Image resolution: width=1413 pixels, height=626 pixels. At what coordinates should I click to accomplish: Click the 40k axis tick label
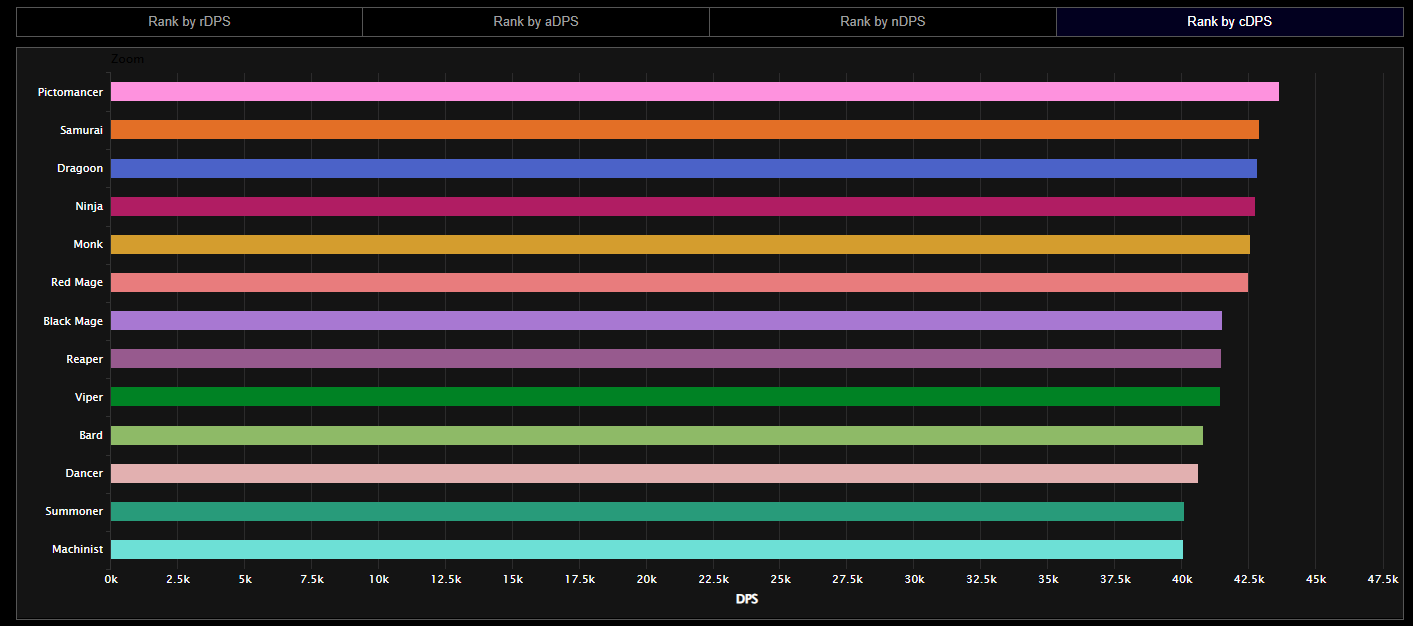1183,580
